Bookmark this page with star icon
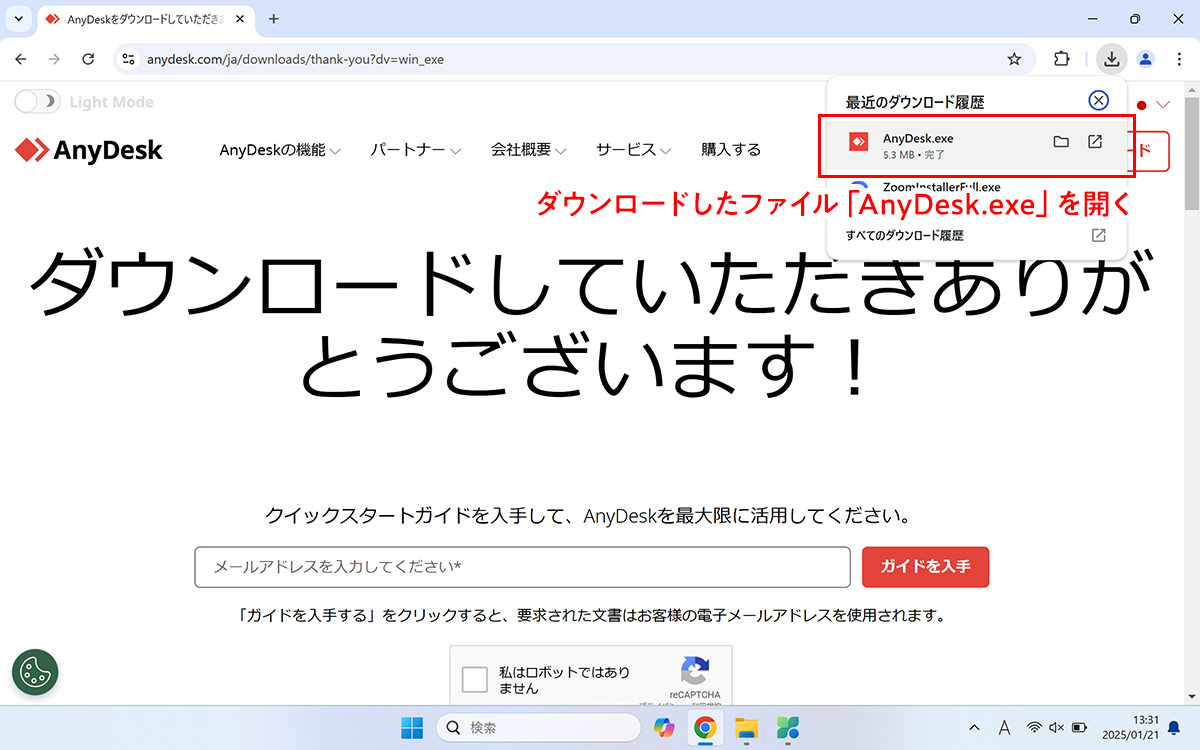1200x750 pixels. [x=1014, y=59]
